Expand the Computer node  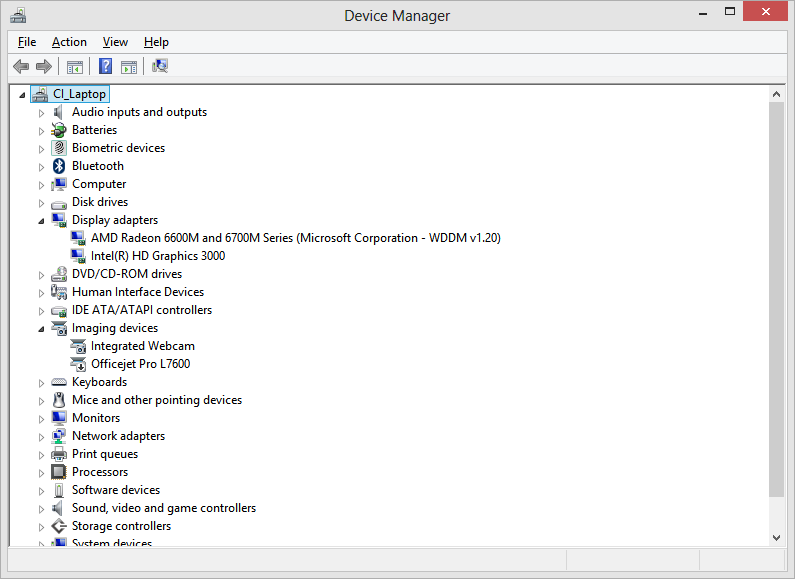coord(42,185)
